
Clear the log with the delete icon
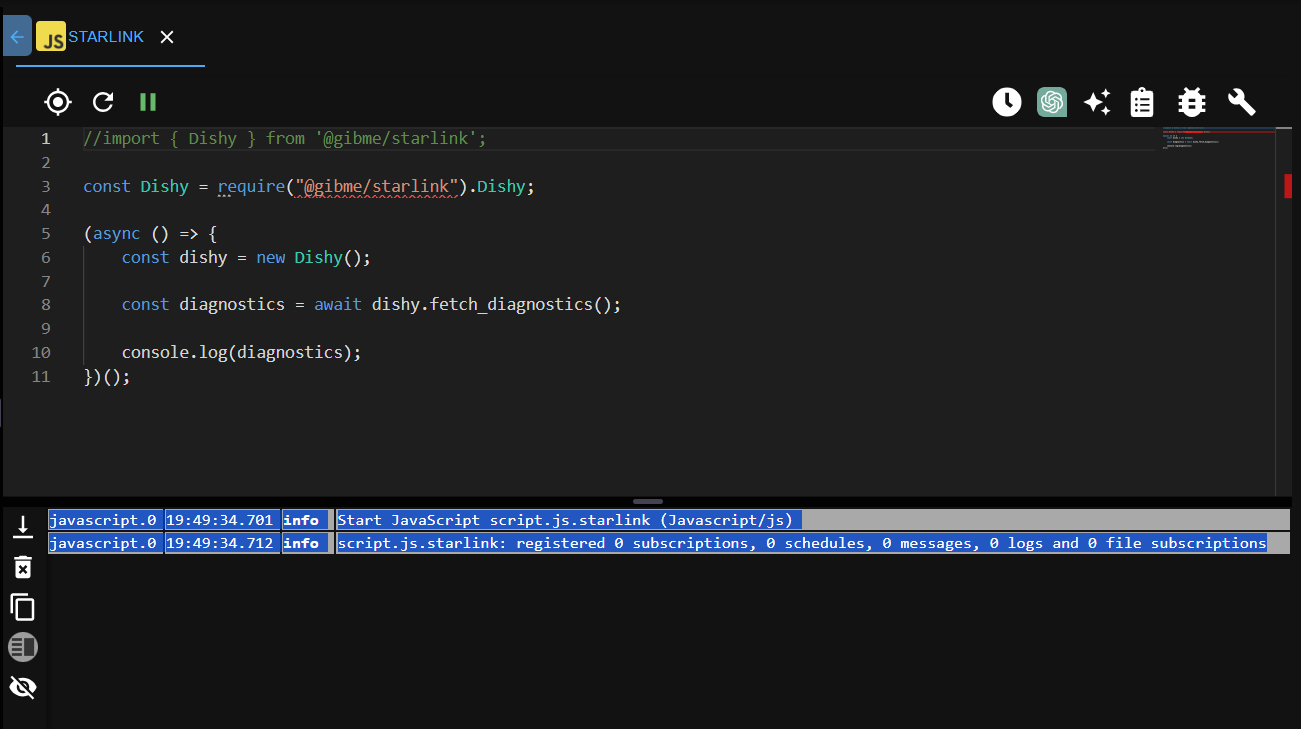click(23, 567)
